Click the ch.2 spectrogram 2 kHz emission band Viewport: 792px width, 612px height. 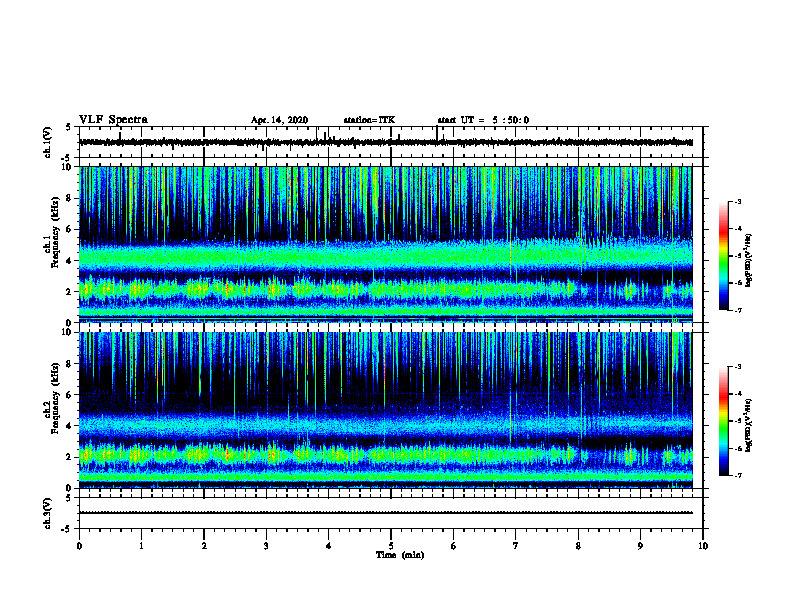click(x=386, y=455)
